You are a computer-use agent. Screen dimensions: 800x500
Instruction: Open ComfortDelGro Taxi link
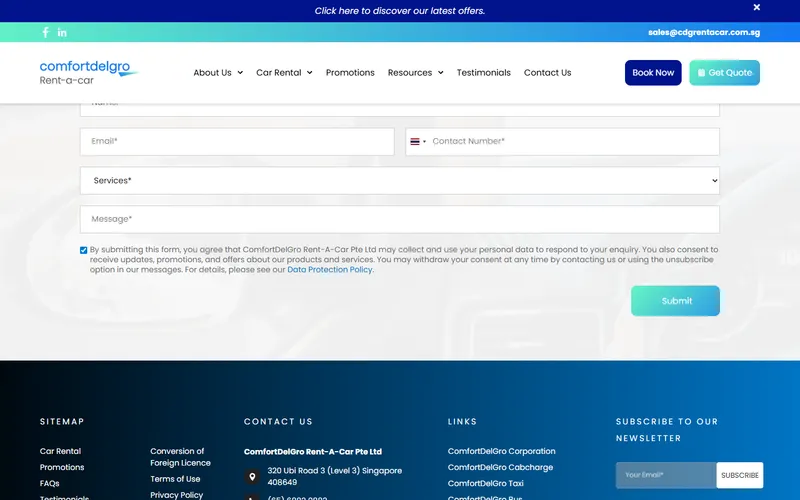[x=486, y=483]
